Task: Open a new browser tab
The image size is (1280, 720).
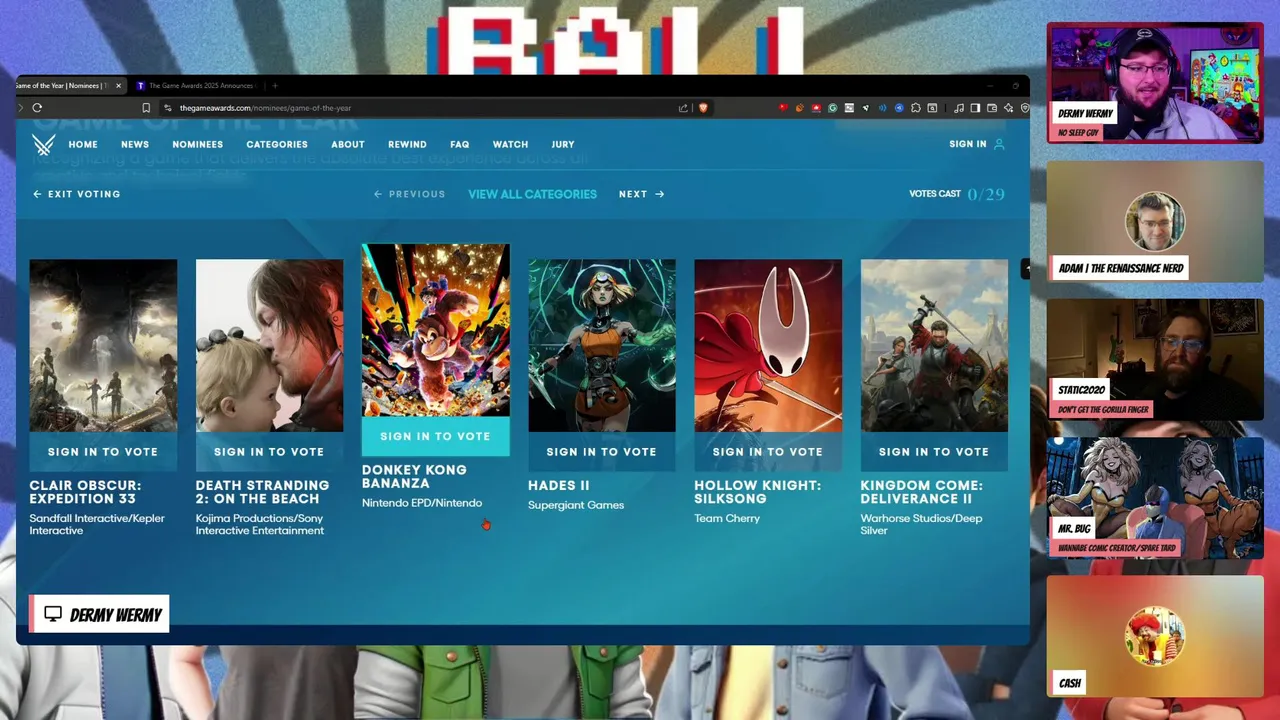Action: coord(275,86)
